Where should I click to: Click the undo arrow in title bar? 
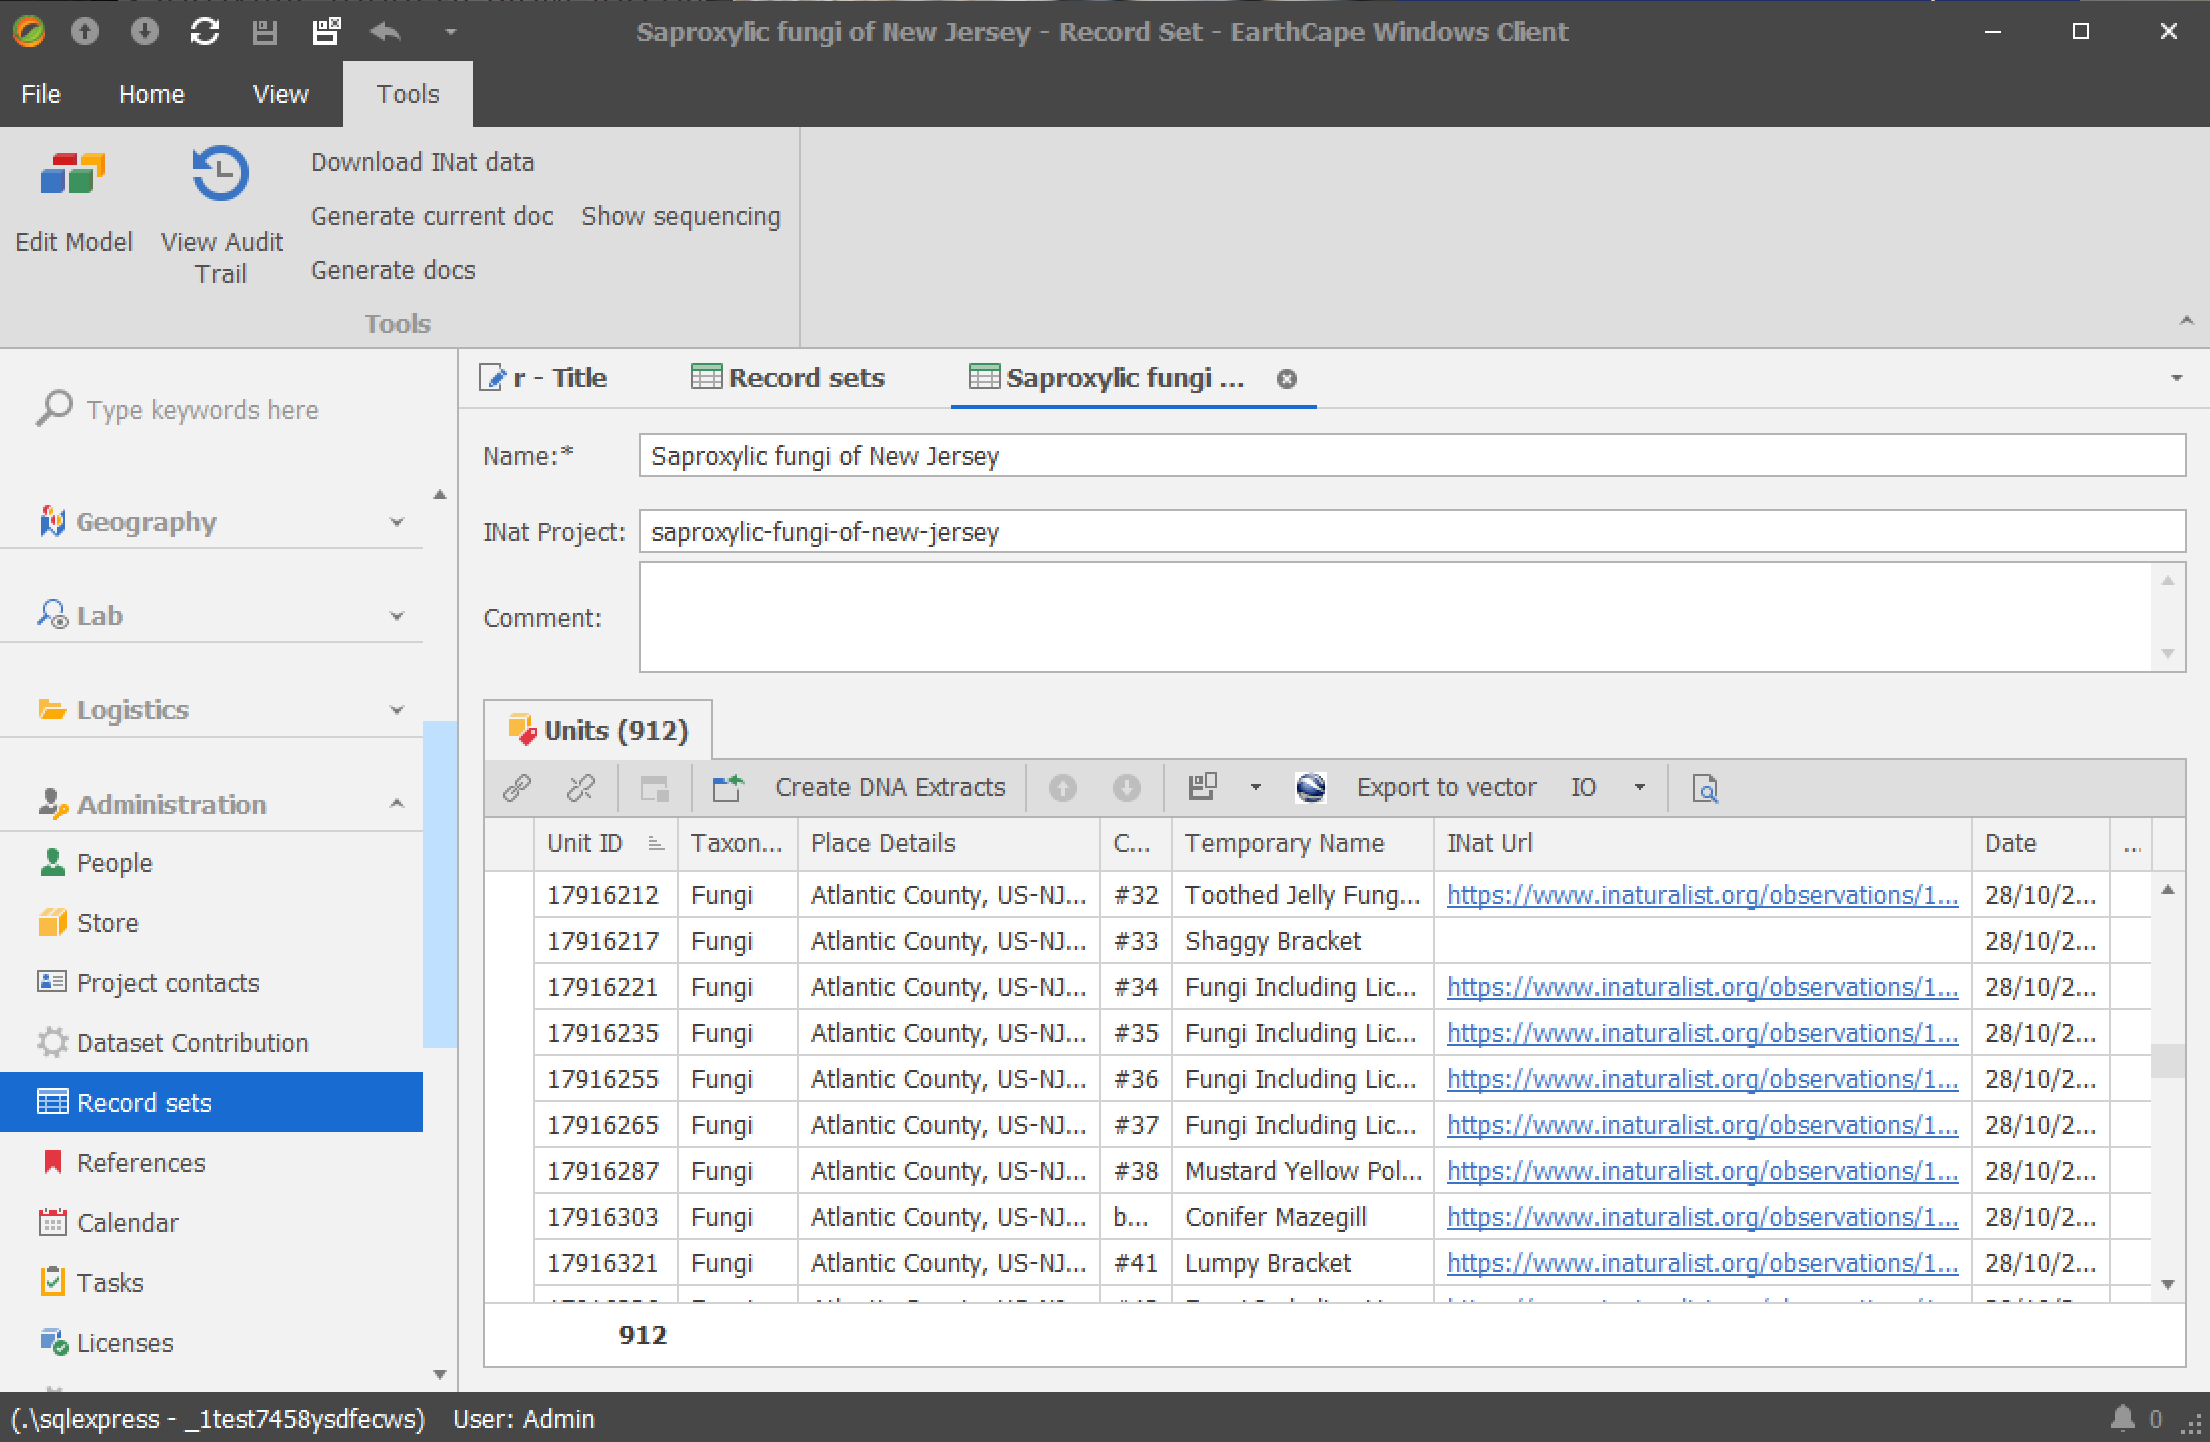click(386, 32)
